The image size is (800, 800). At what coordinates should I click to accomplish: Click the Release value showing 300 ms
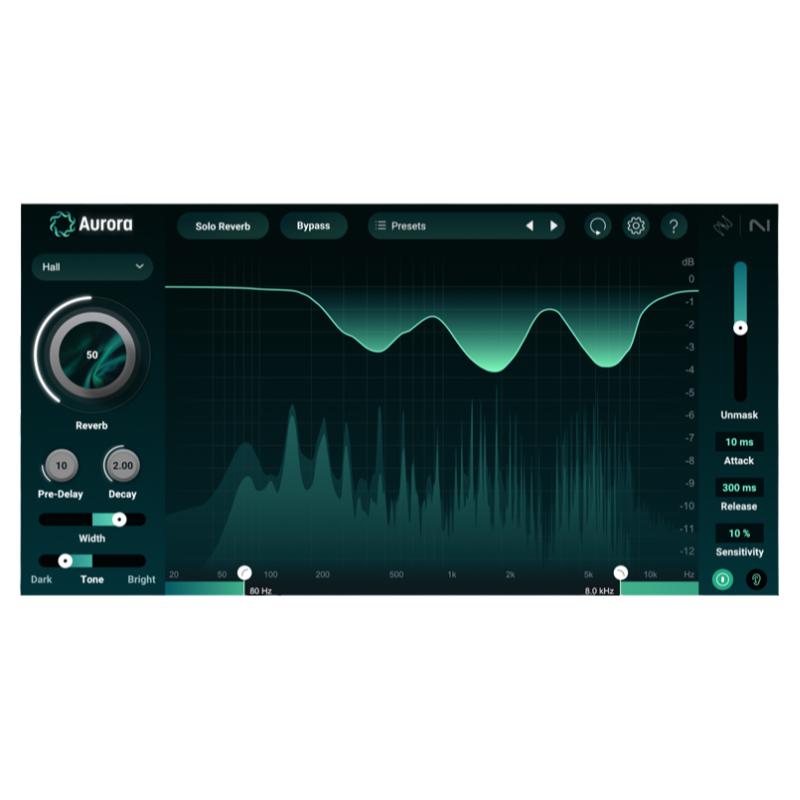pyautogui.click(x=738, y=487)
